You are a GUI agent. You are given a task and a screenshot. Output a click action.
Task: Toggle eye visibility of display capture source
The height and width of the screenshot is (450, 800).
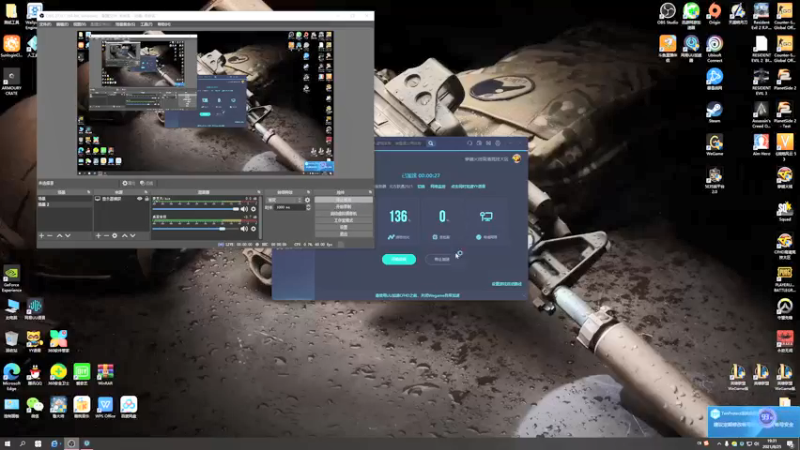coord(139,198)
